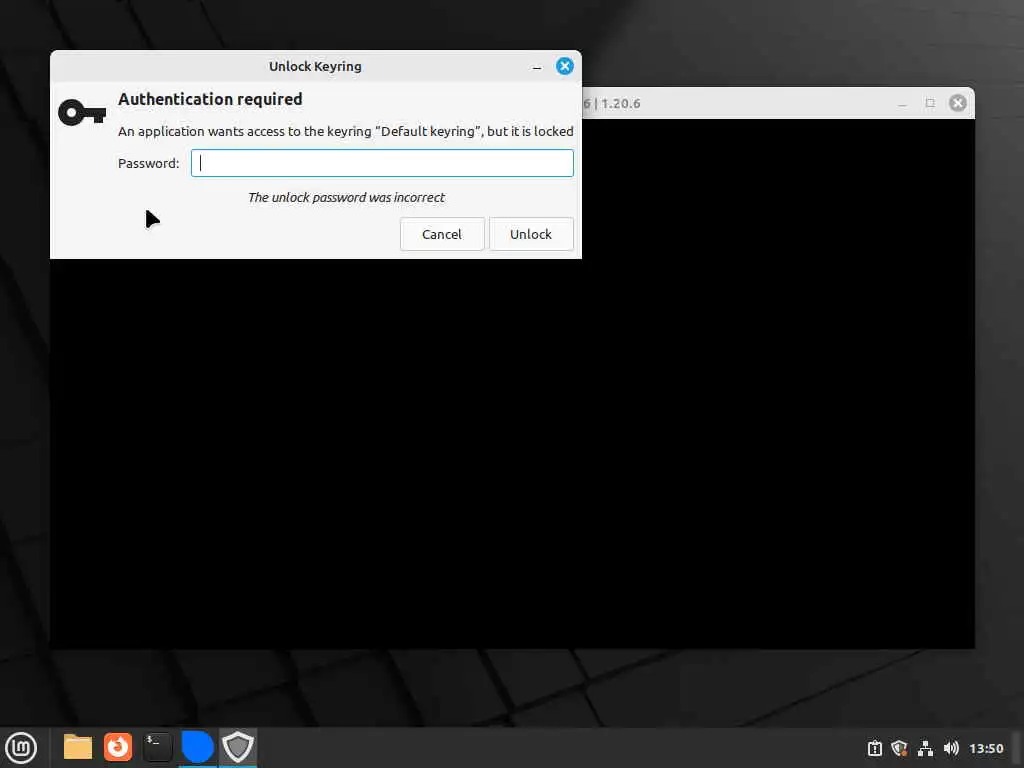
Task: Click the Unlock button
Action: click(x=531, y=234)
